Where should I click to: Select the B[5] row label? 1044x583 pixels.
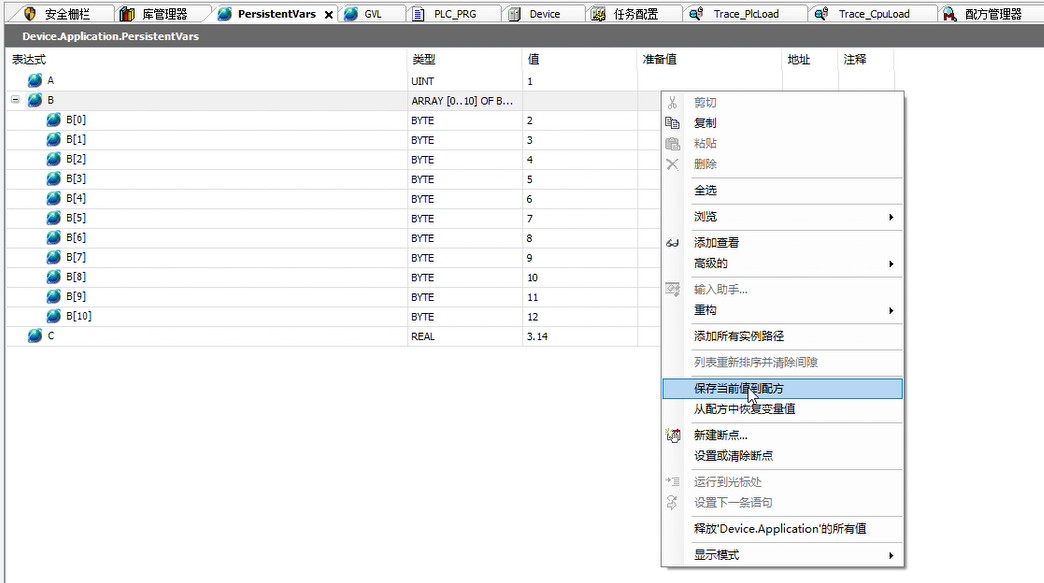(76, 218)
